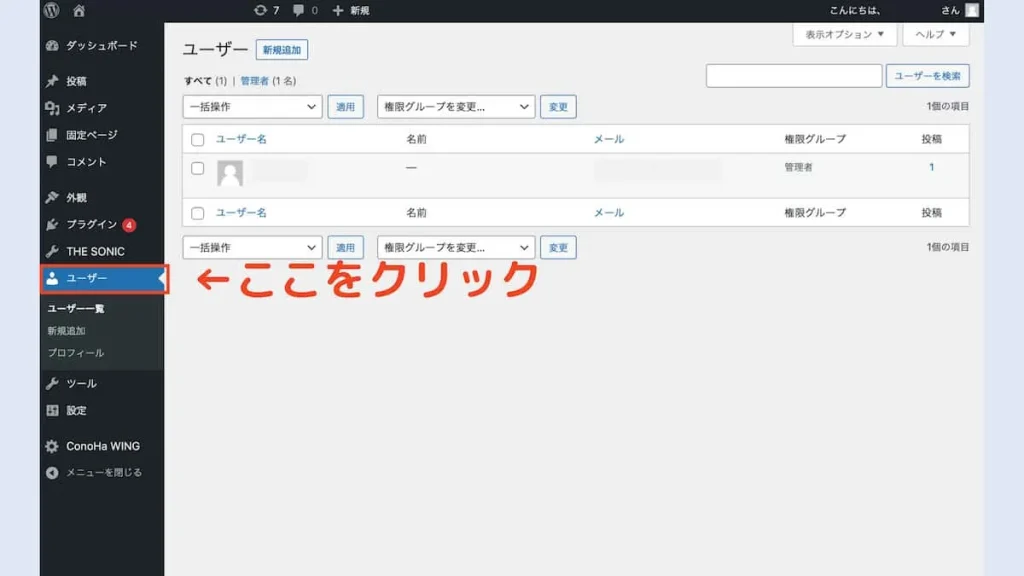The height and width of the screenshot is (576, 1024).
Task: Sort by ユーザー名 header column
Action: [242, 139]
